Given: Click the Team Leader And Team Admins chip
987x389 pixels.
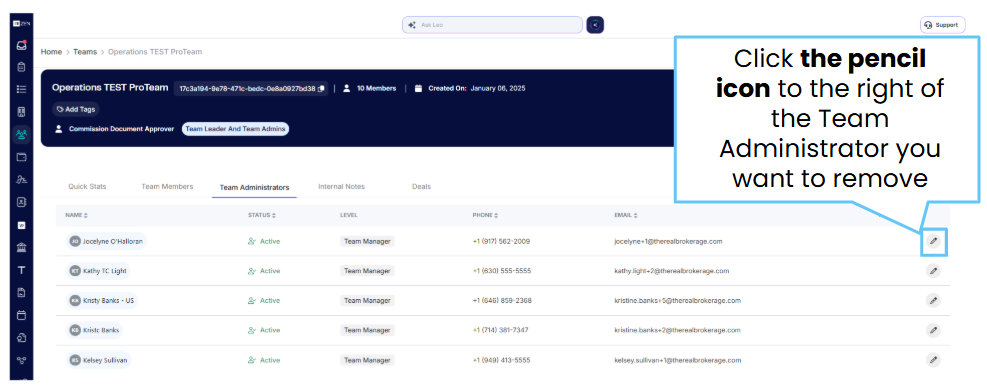Looking at the screenshot, I should (235, 129).
